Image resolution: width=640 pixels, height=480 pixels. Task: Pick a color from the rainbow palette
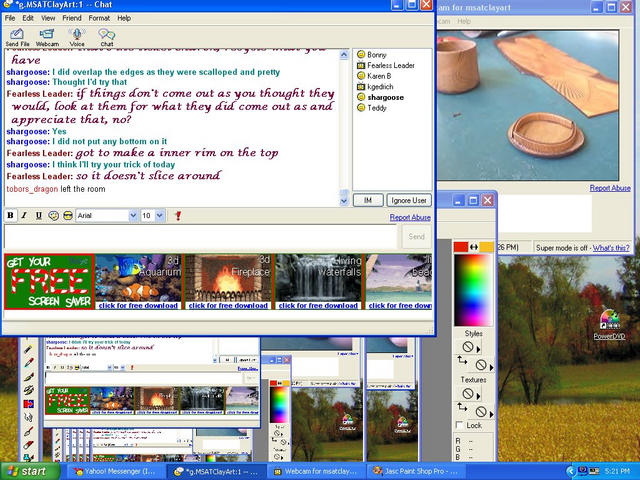[473, 290]
